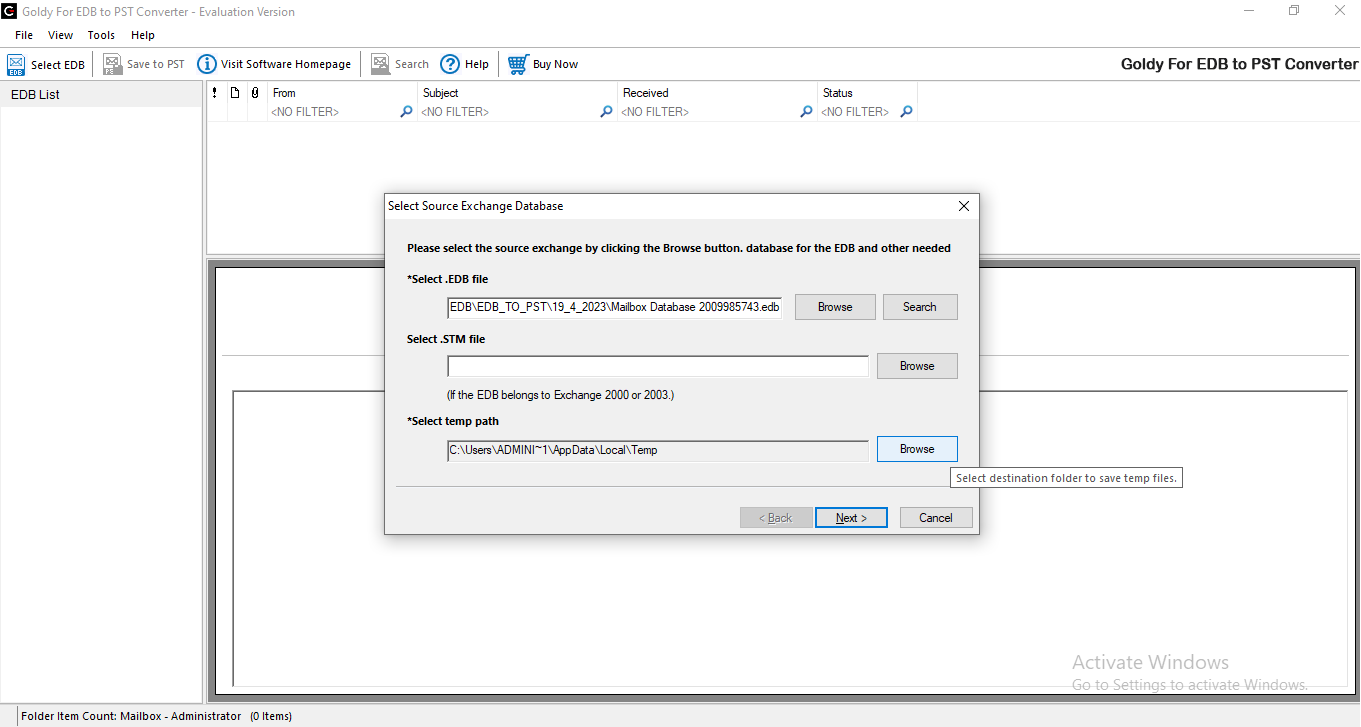
Task: Open the File menu
Action: coord(24,35)
